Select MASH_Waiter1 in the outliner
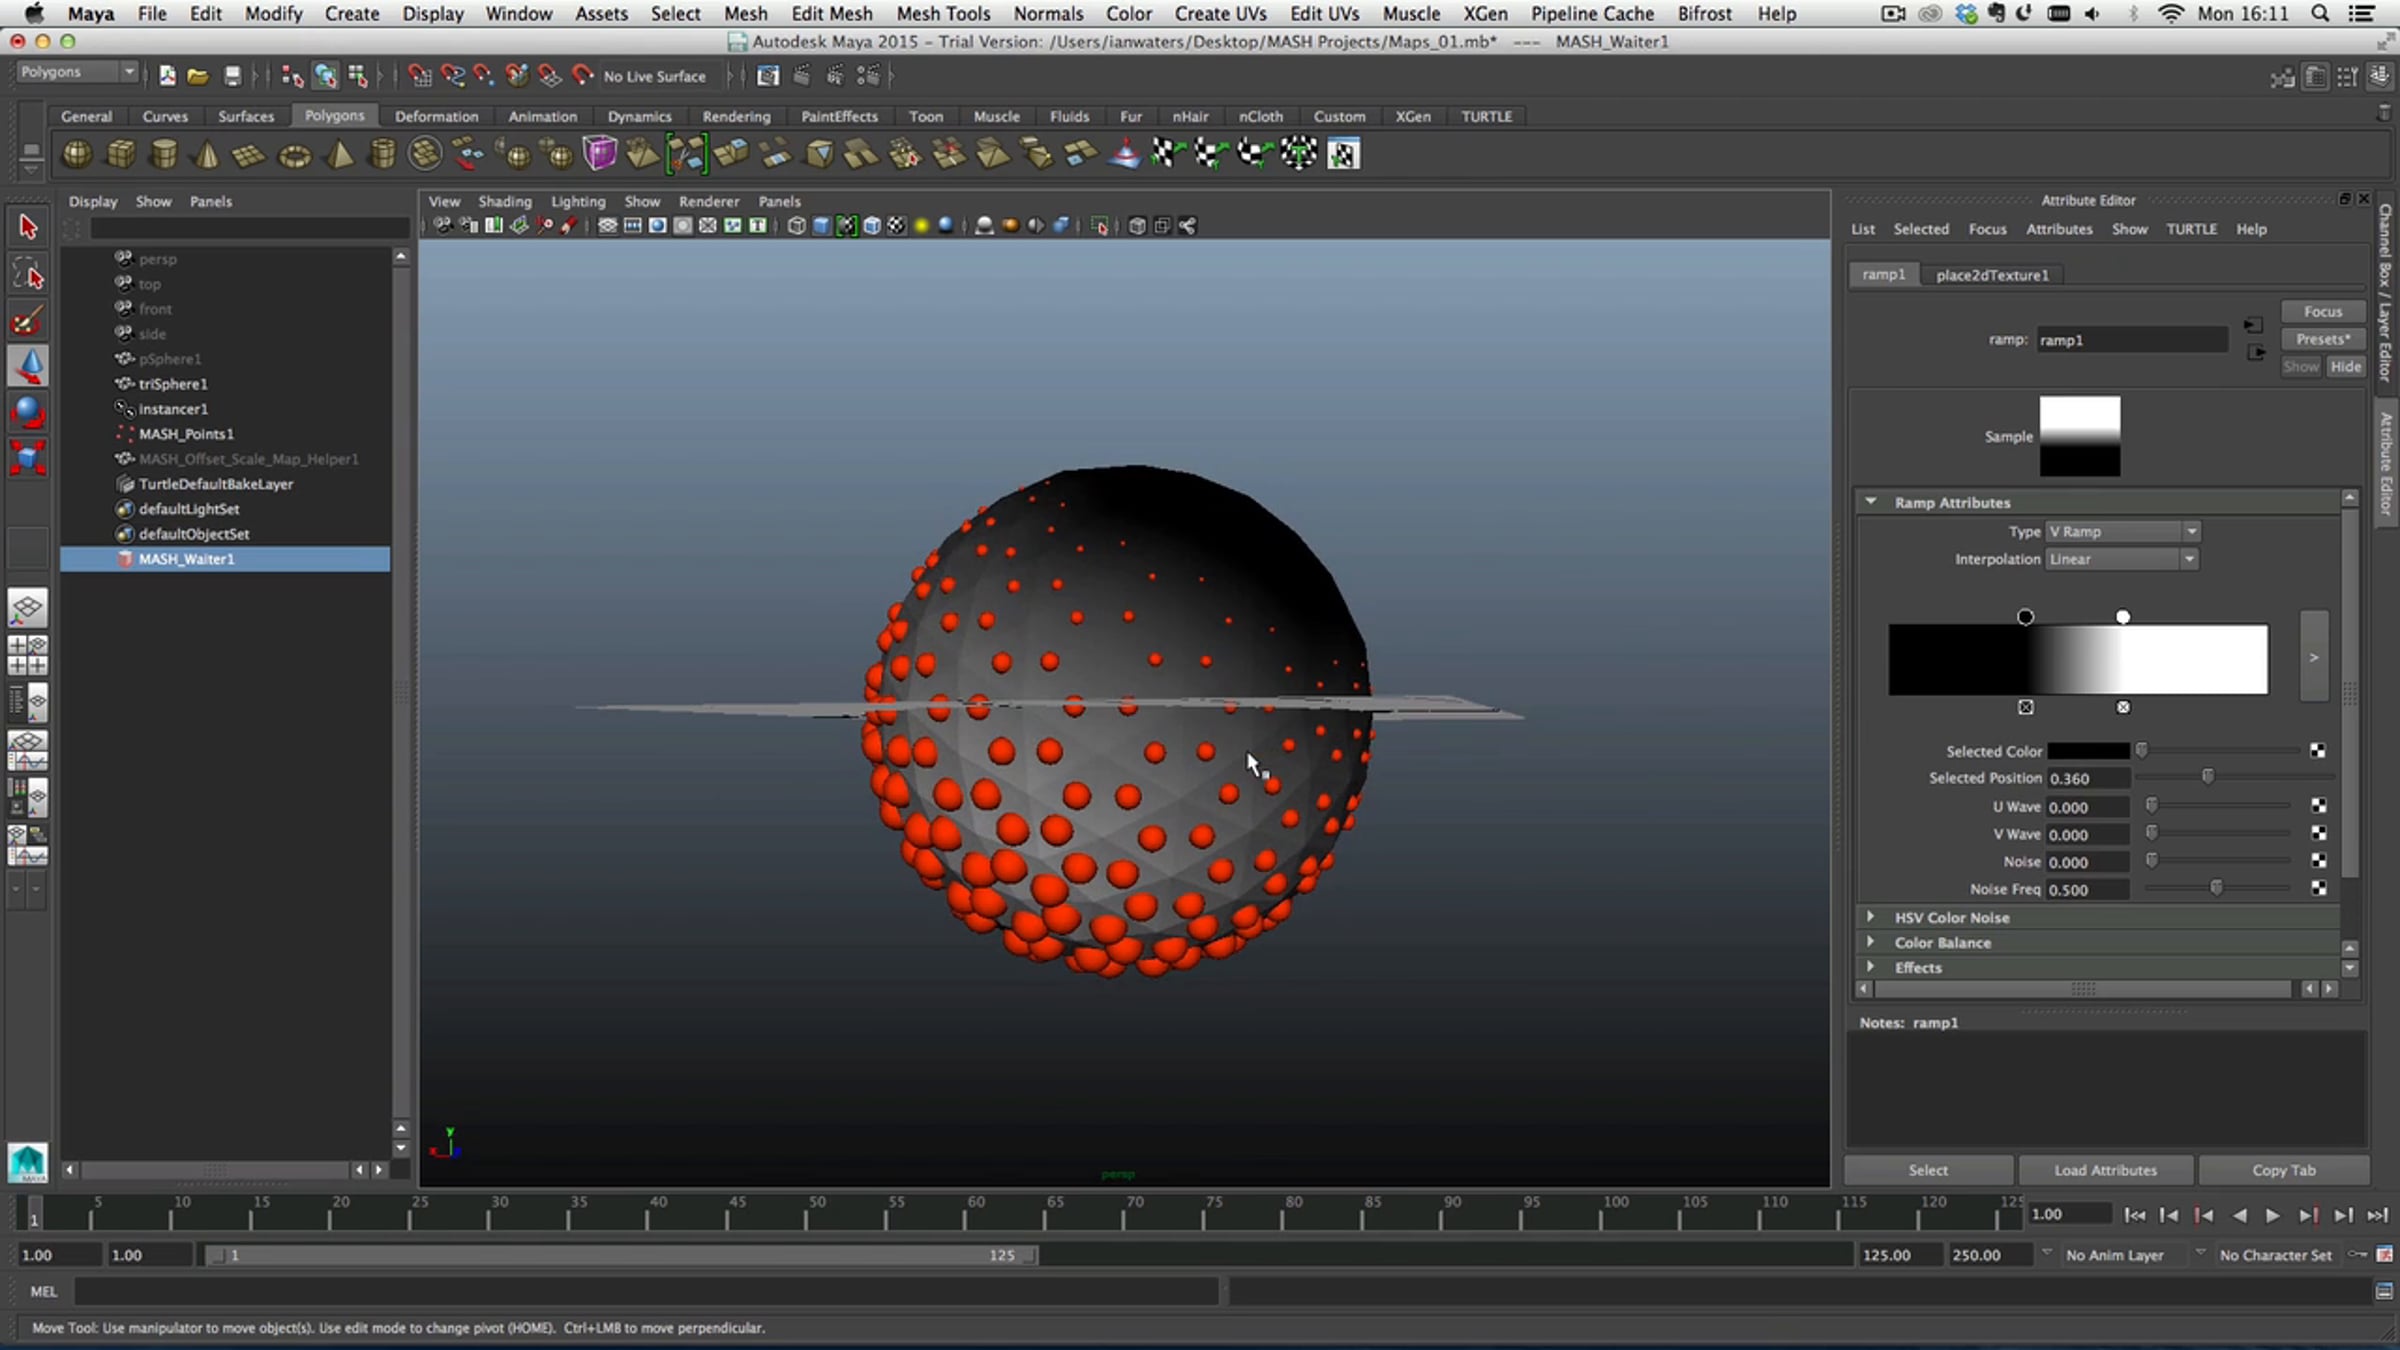2400x1350 pixels. tap(225, 559)
